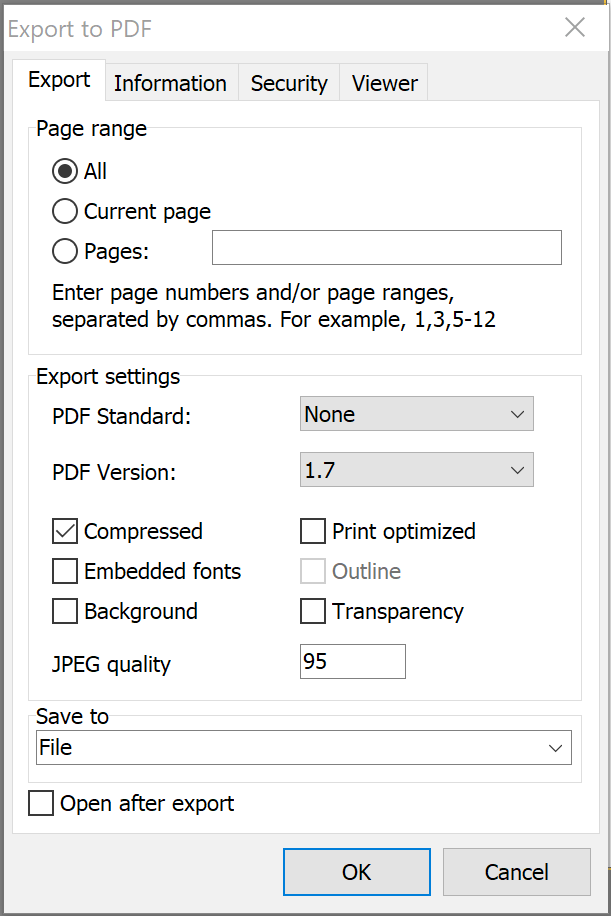
Task: Click the Pages range text field
Action: pyautogui.click(x=386, y=248)
